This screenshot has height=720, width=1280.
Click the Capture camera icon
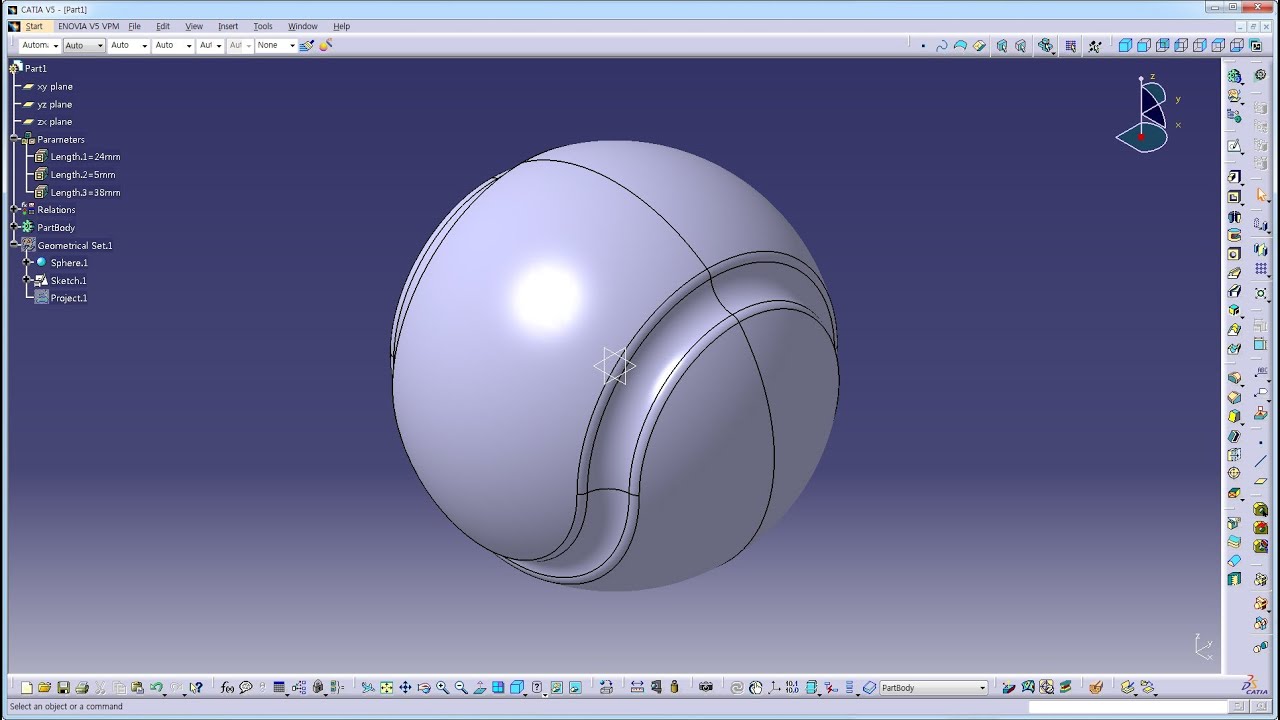(706, 688)
